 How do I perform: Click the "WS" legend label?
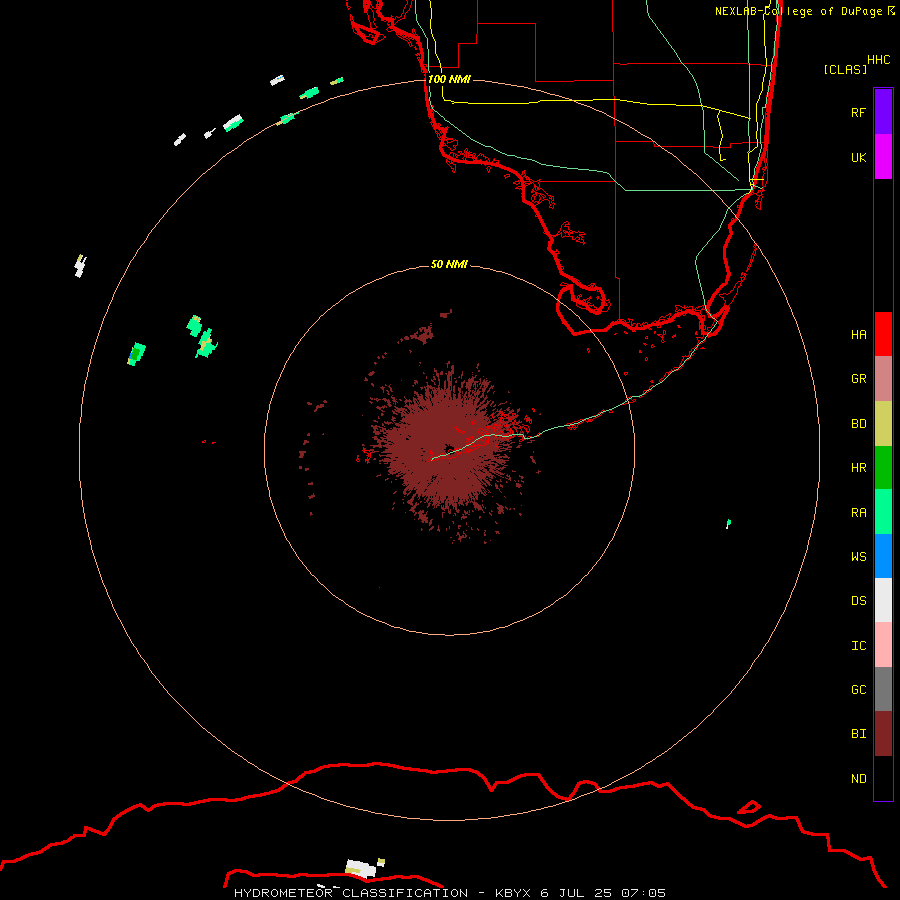coord(858,556)
